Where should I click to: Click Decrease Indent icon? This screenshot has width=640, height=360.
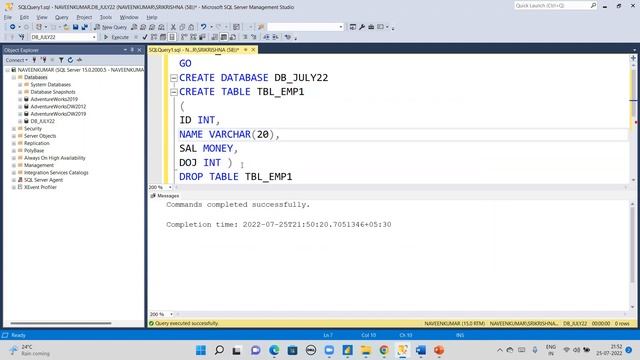[x=266, y=37]
